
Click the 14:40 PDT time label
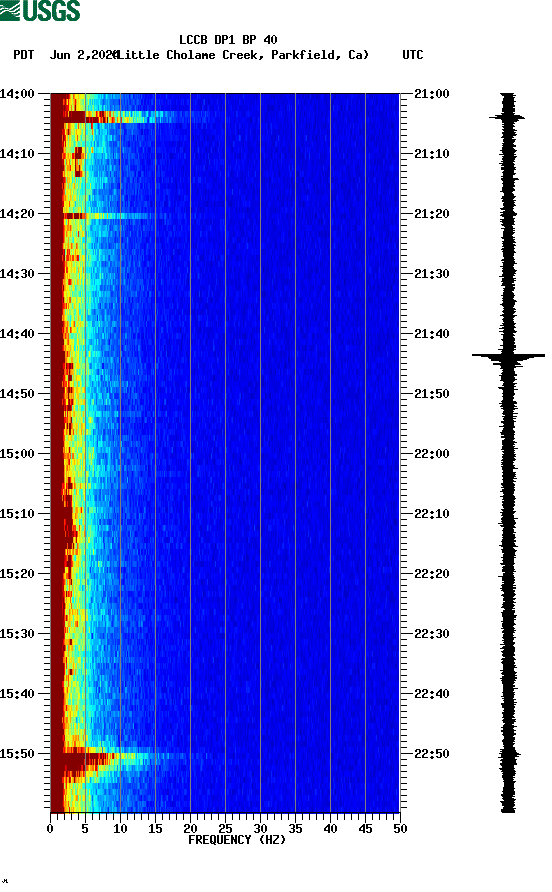(17, 334)
